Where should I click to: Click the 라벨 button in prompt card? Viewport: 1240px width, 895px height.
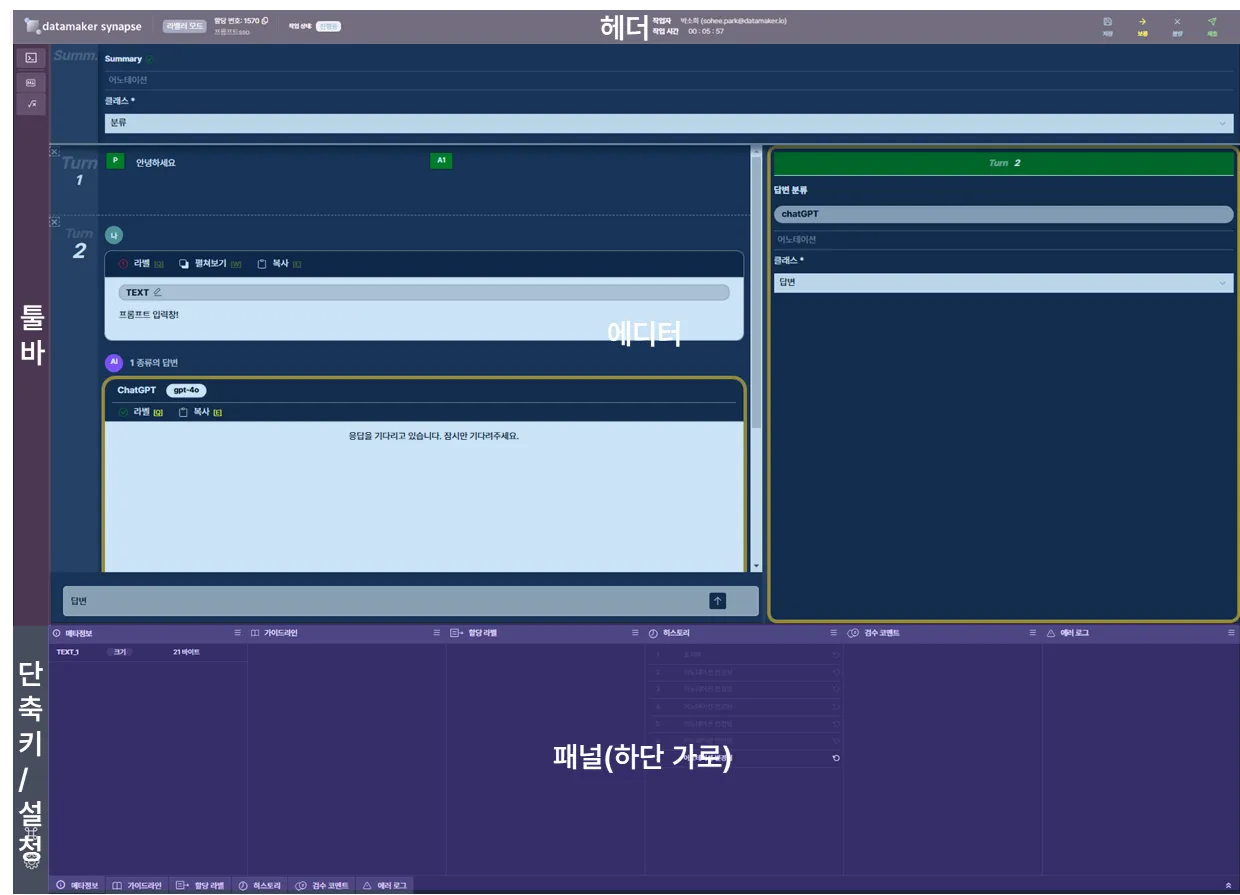pyautogui.click(x=141, y=264)
